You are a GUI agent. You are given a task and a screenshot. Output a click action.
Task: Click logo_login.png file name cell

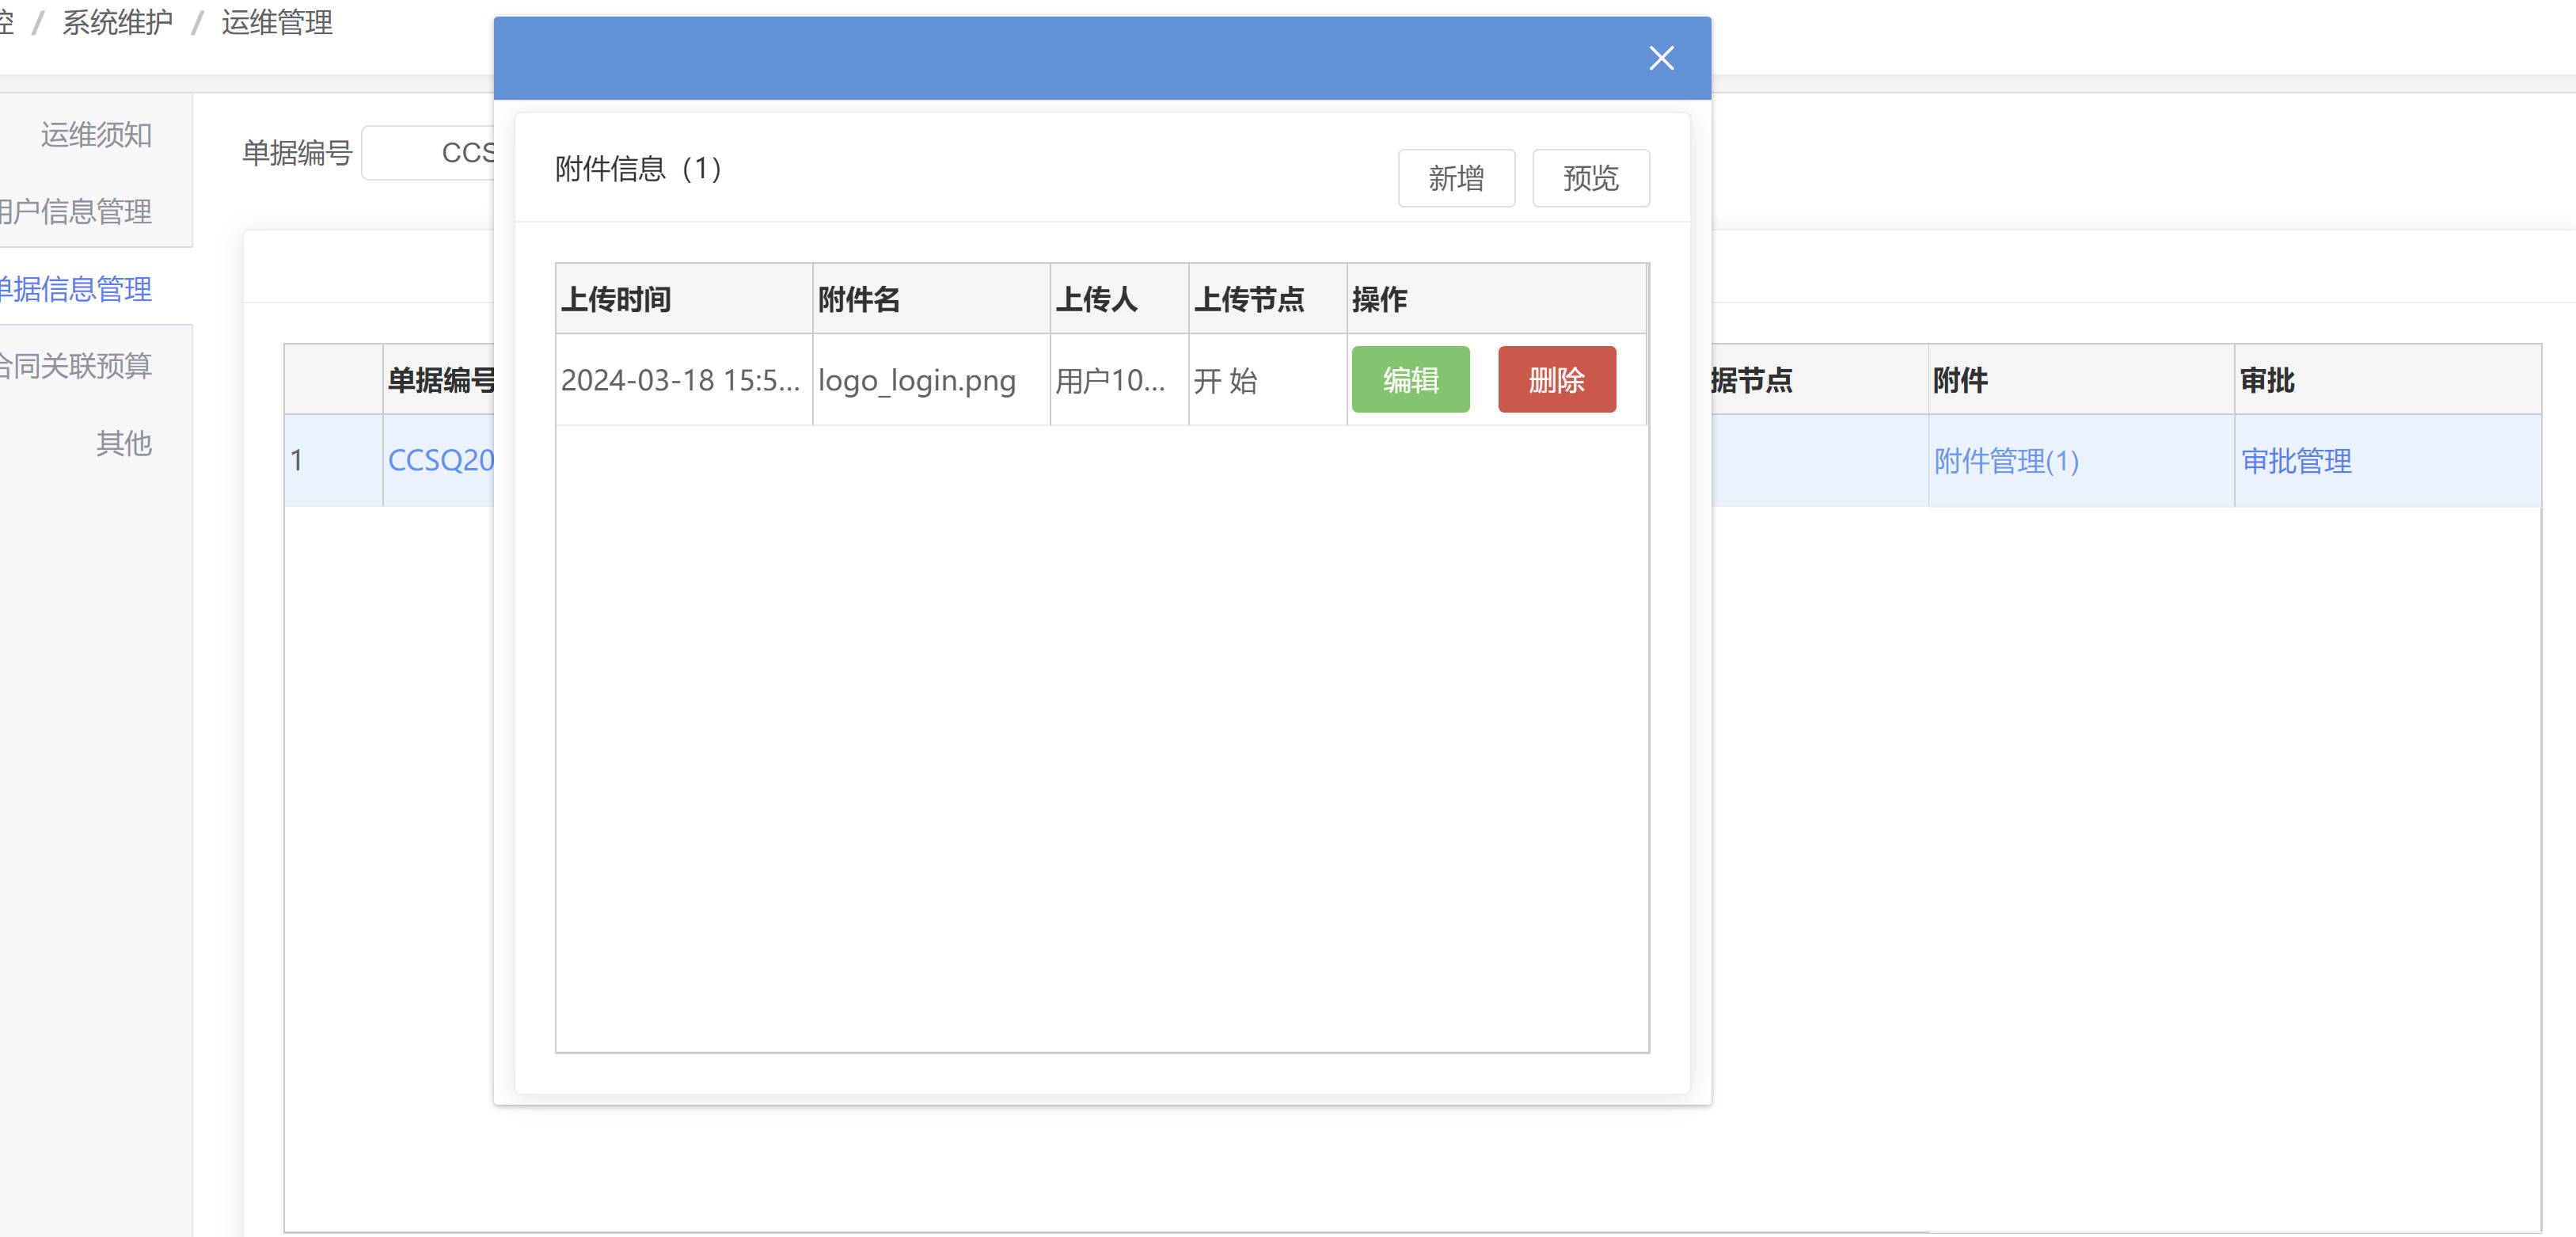coord(931,380)
